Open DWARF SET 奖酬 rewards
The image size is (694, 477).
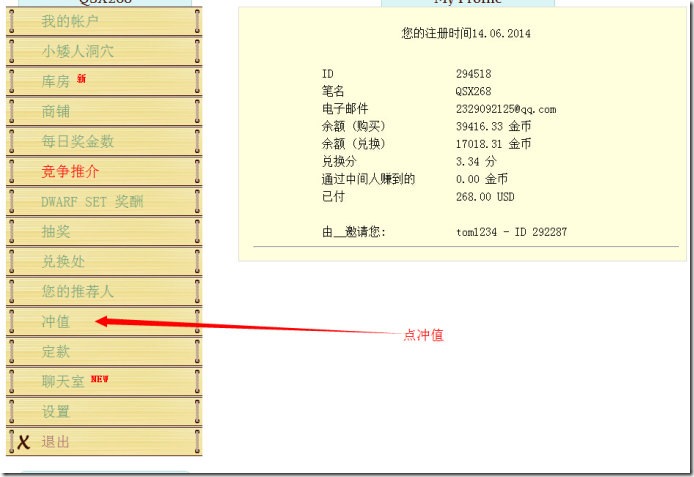point(92,201)
